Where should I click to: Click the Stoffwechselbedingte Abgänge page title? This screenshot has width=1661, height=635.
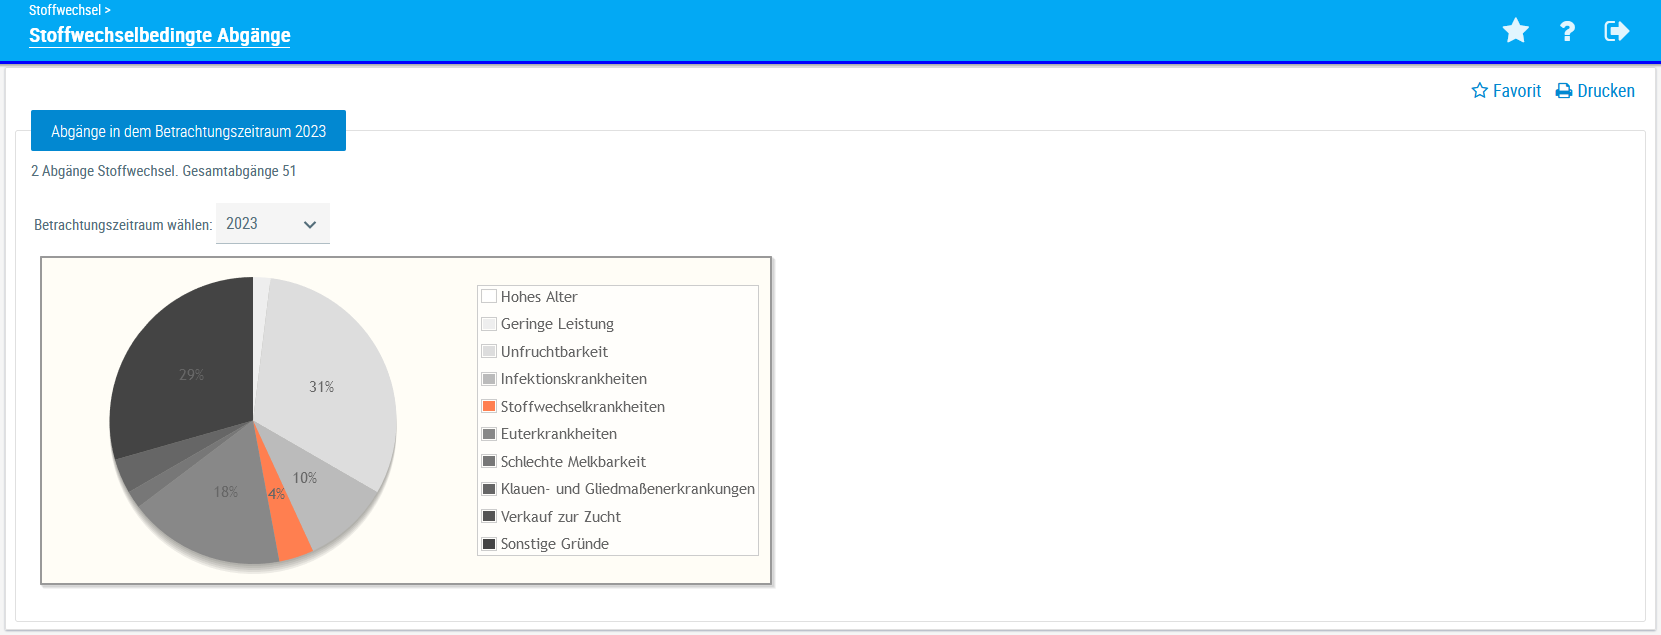tap(160, 35)
